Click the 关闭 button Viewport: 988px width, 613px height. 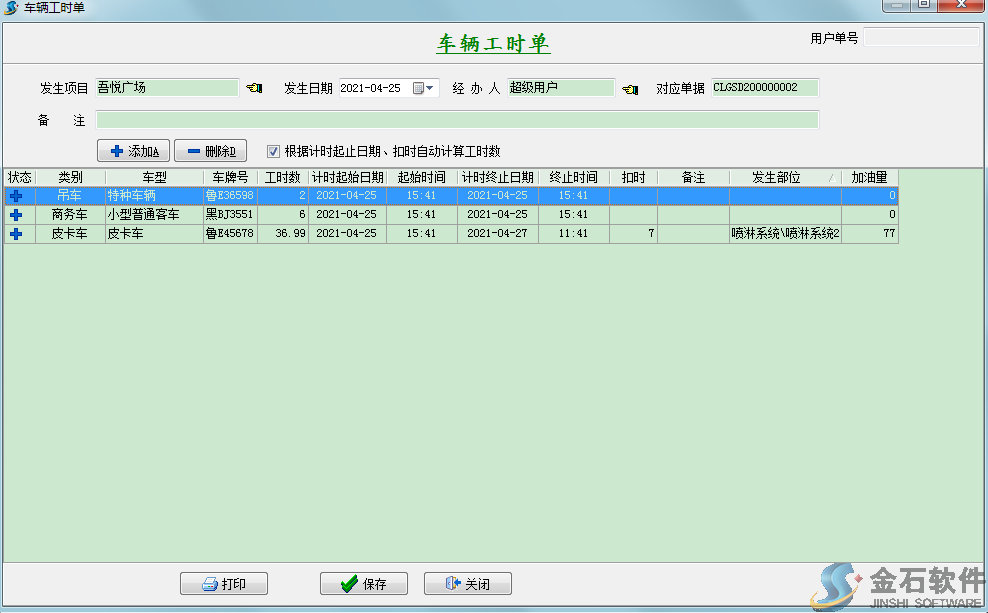tap(467, 584)
